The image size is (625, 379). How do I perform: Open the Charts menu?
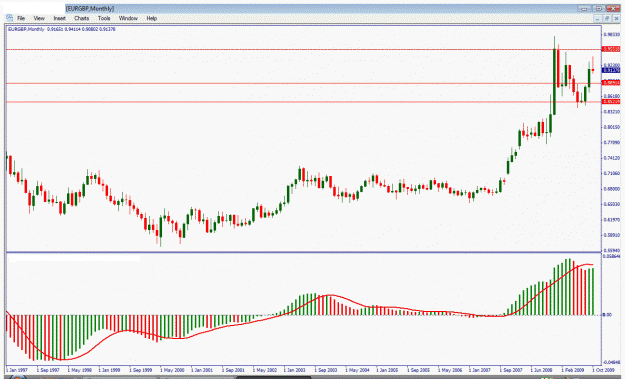tap(81, 18)
